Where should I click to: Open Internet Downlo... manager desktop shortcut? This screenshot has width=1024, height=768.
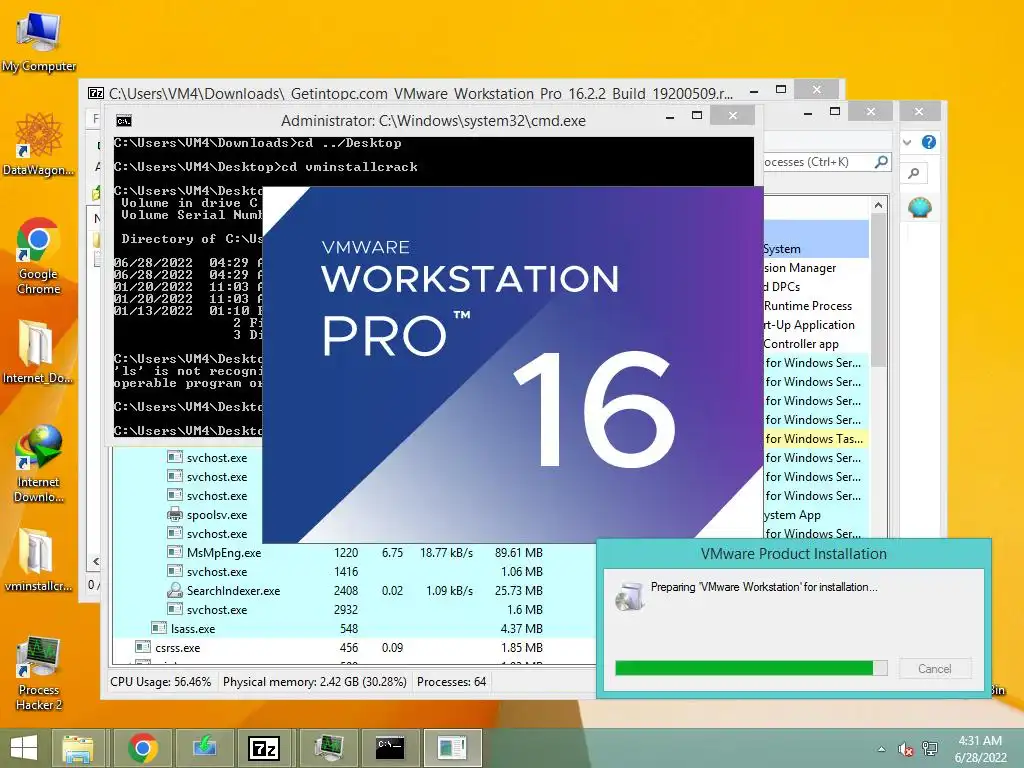pos(39,464)
